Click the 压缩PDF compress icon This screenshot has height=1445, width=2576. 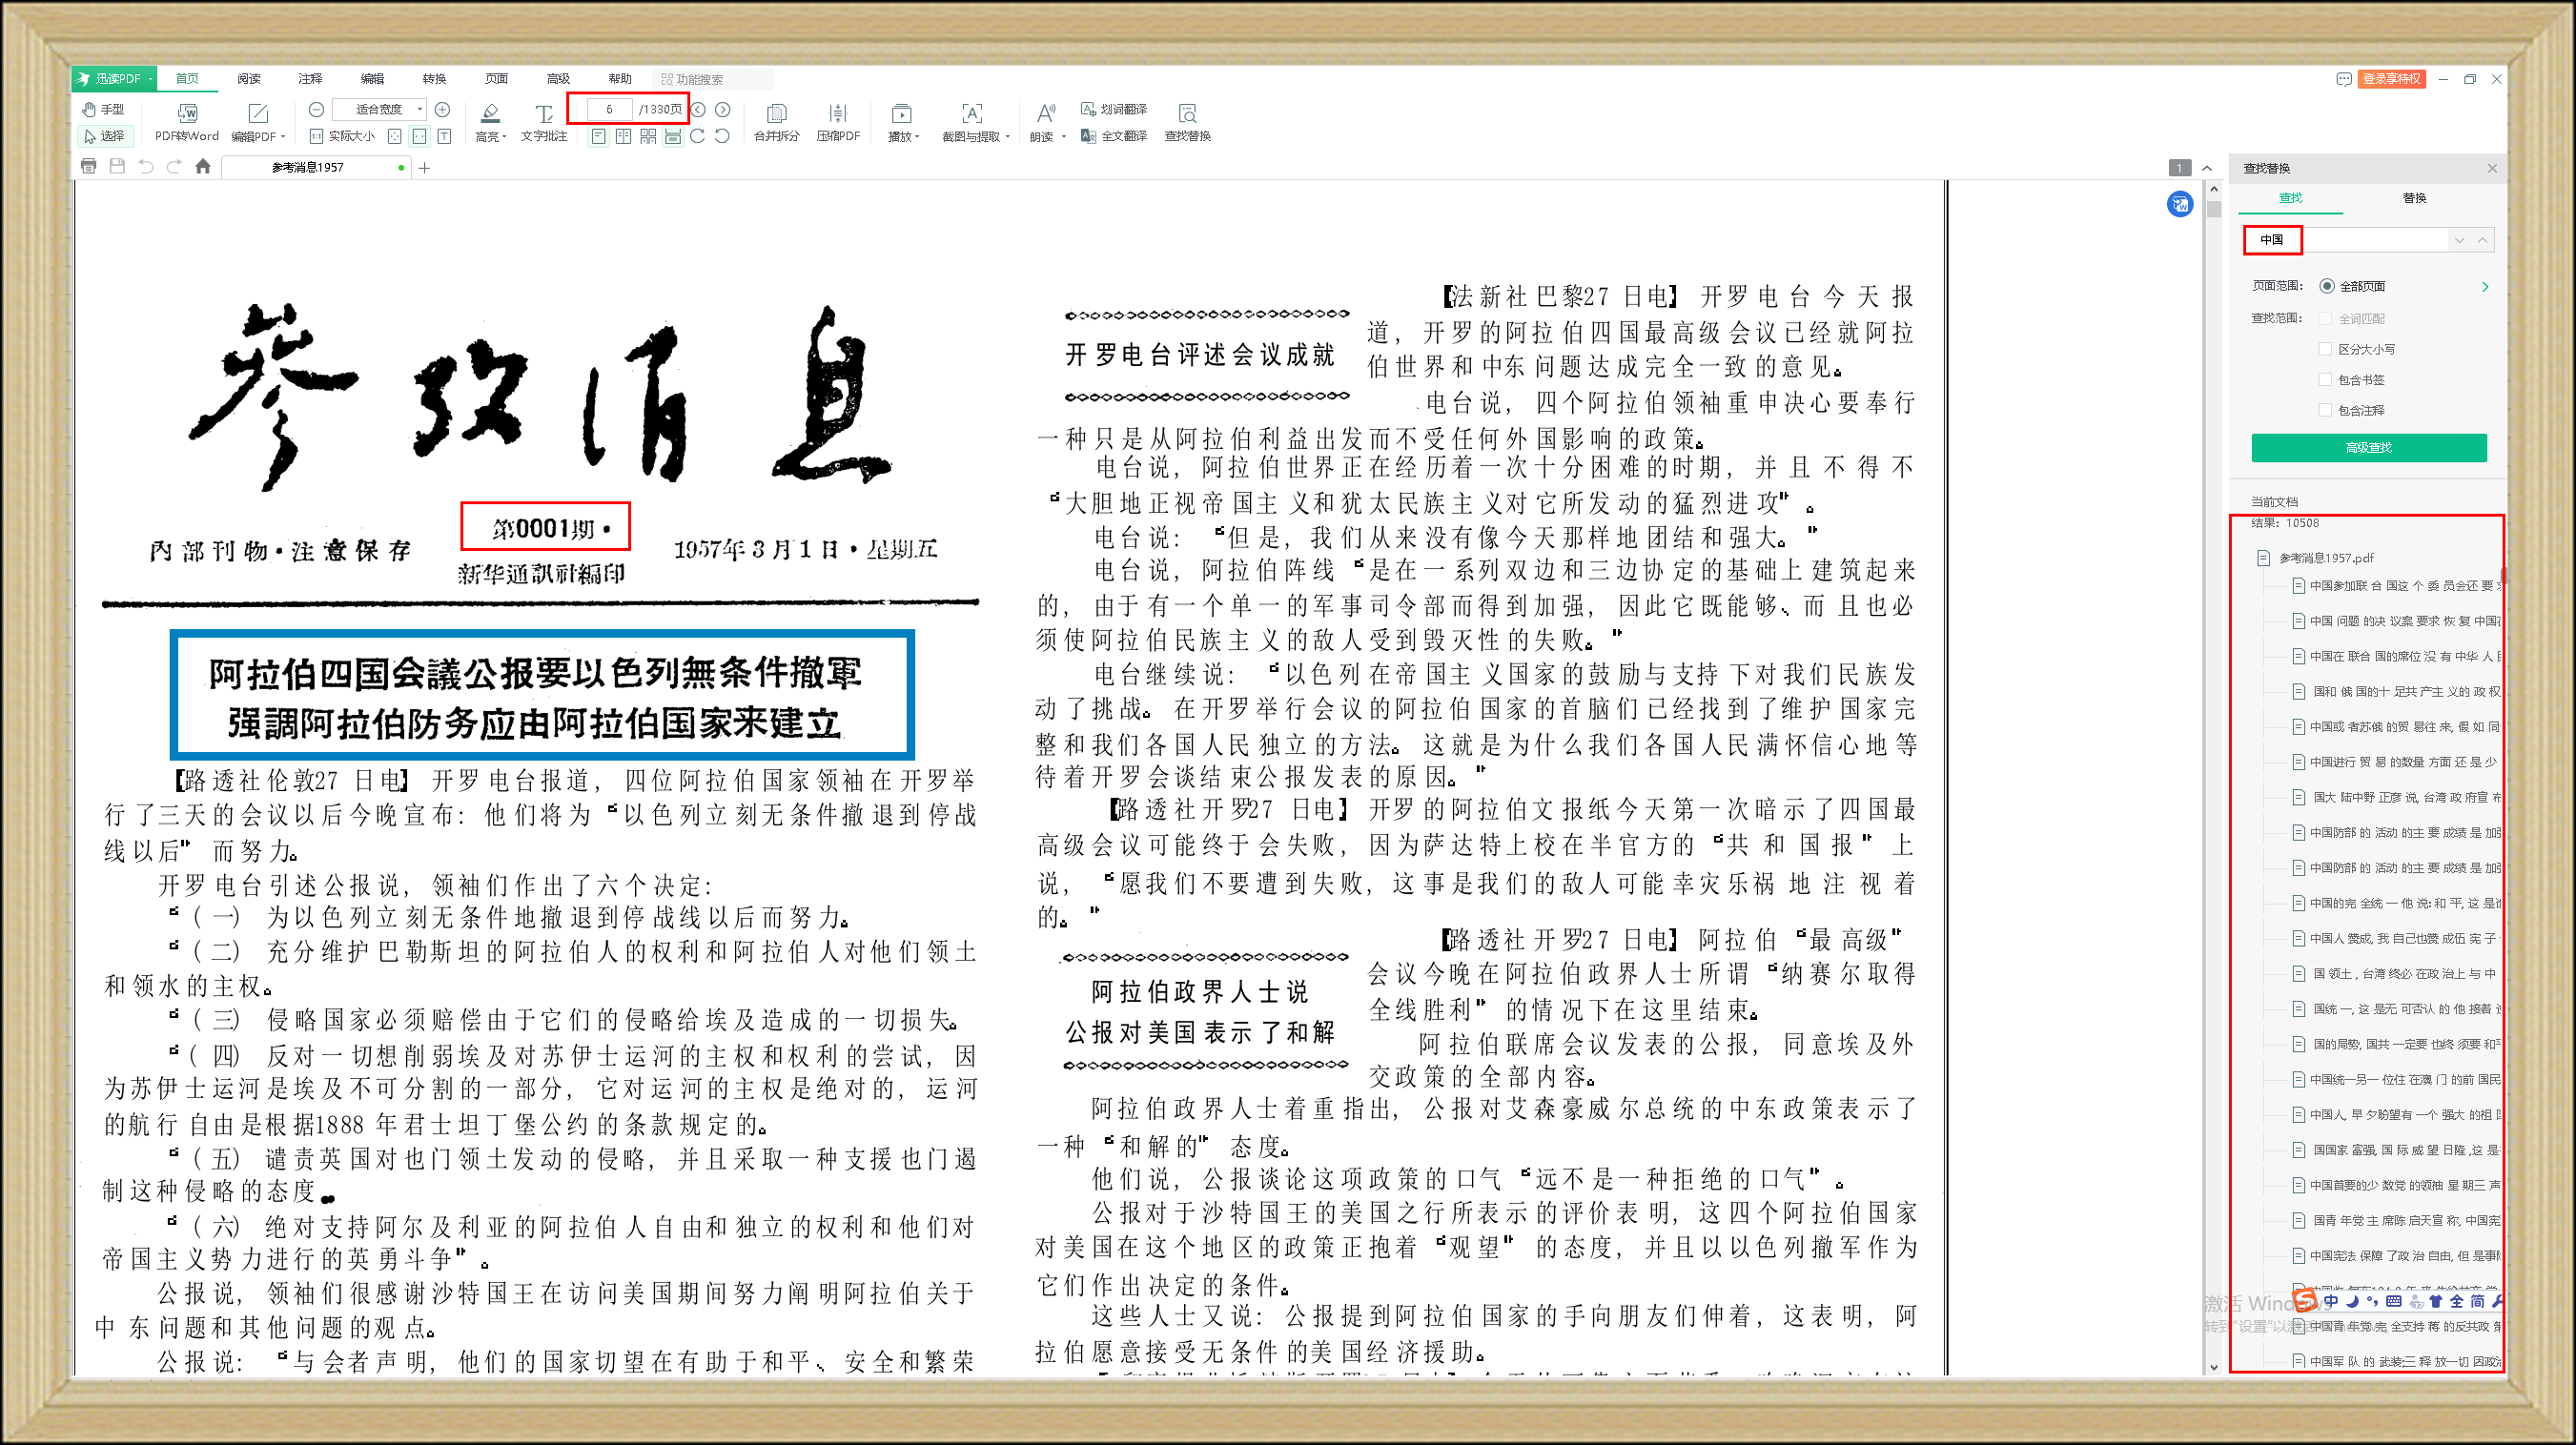tap(838, 113)
